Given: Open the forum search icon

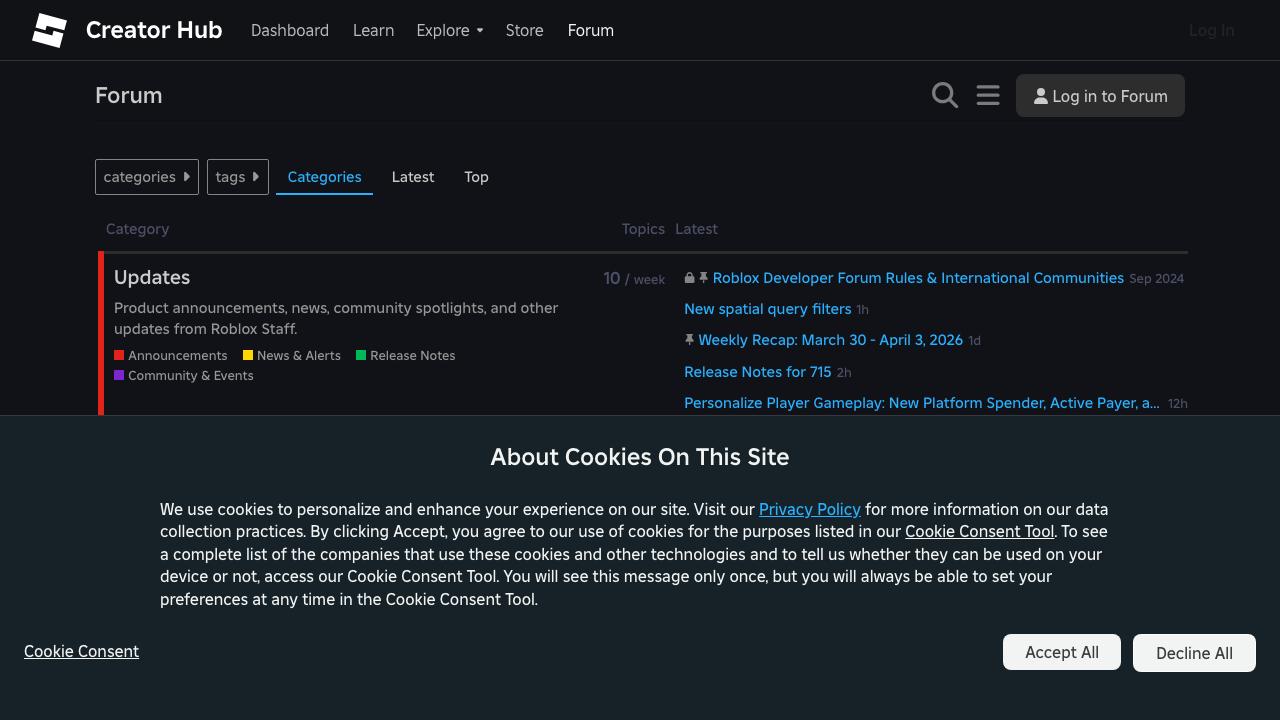Looking at the screenshot, I should (x=944, y=95).
